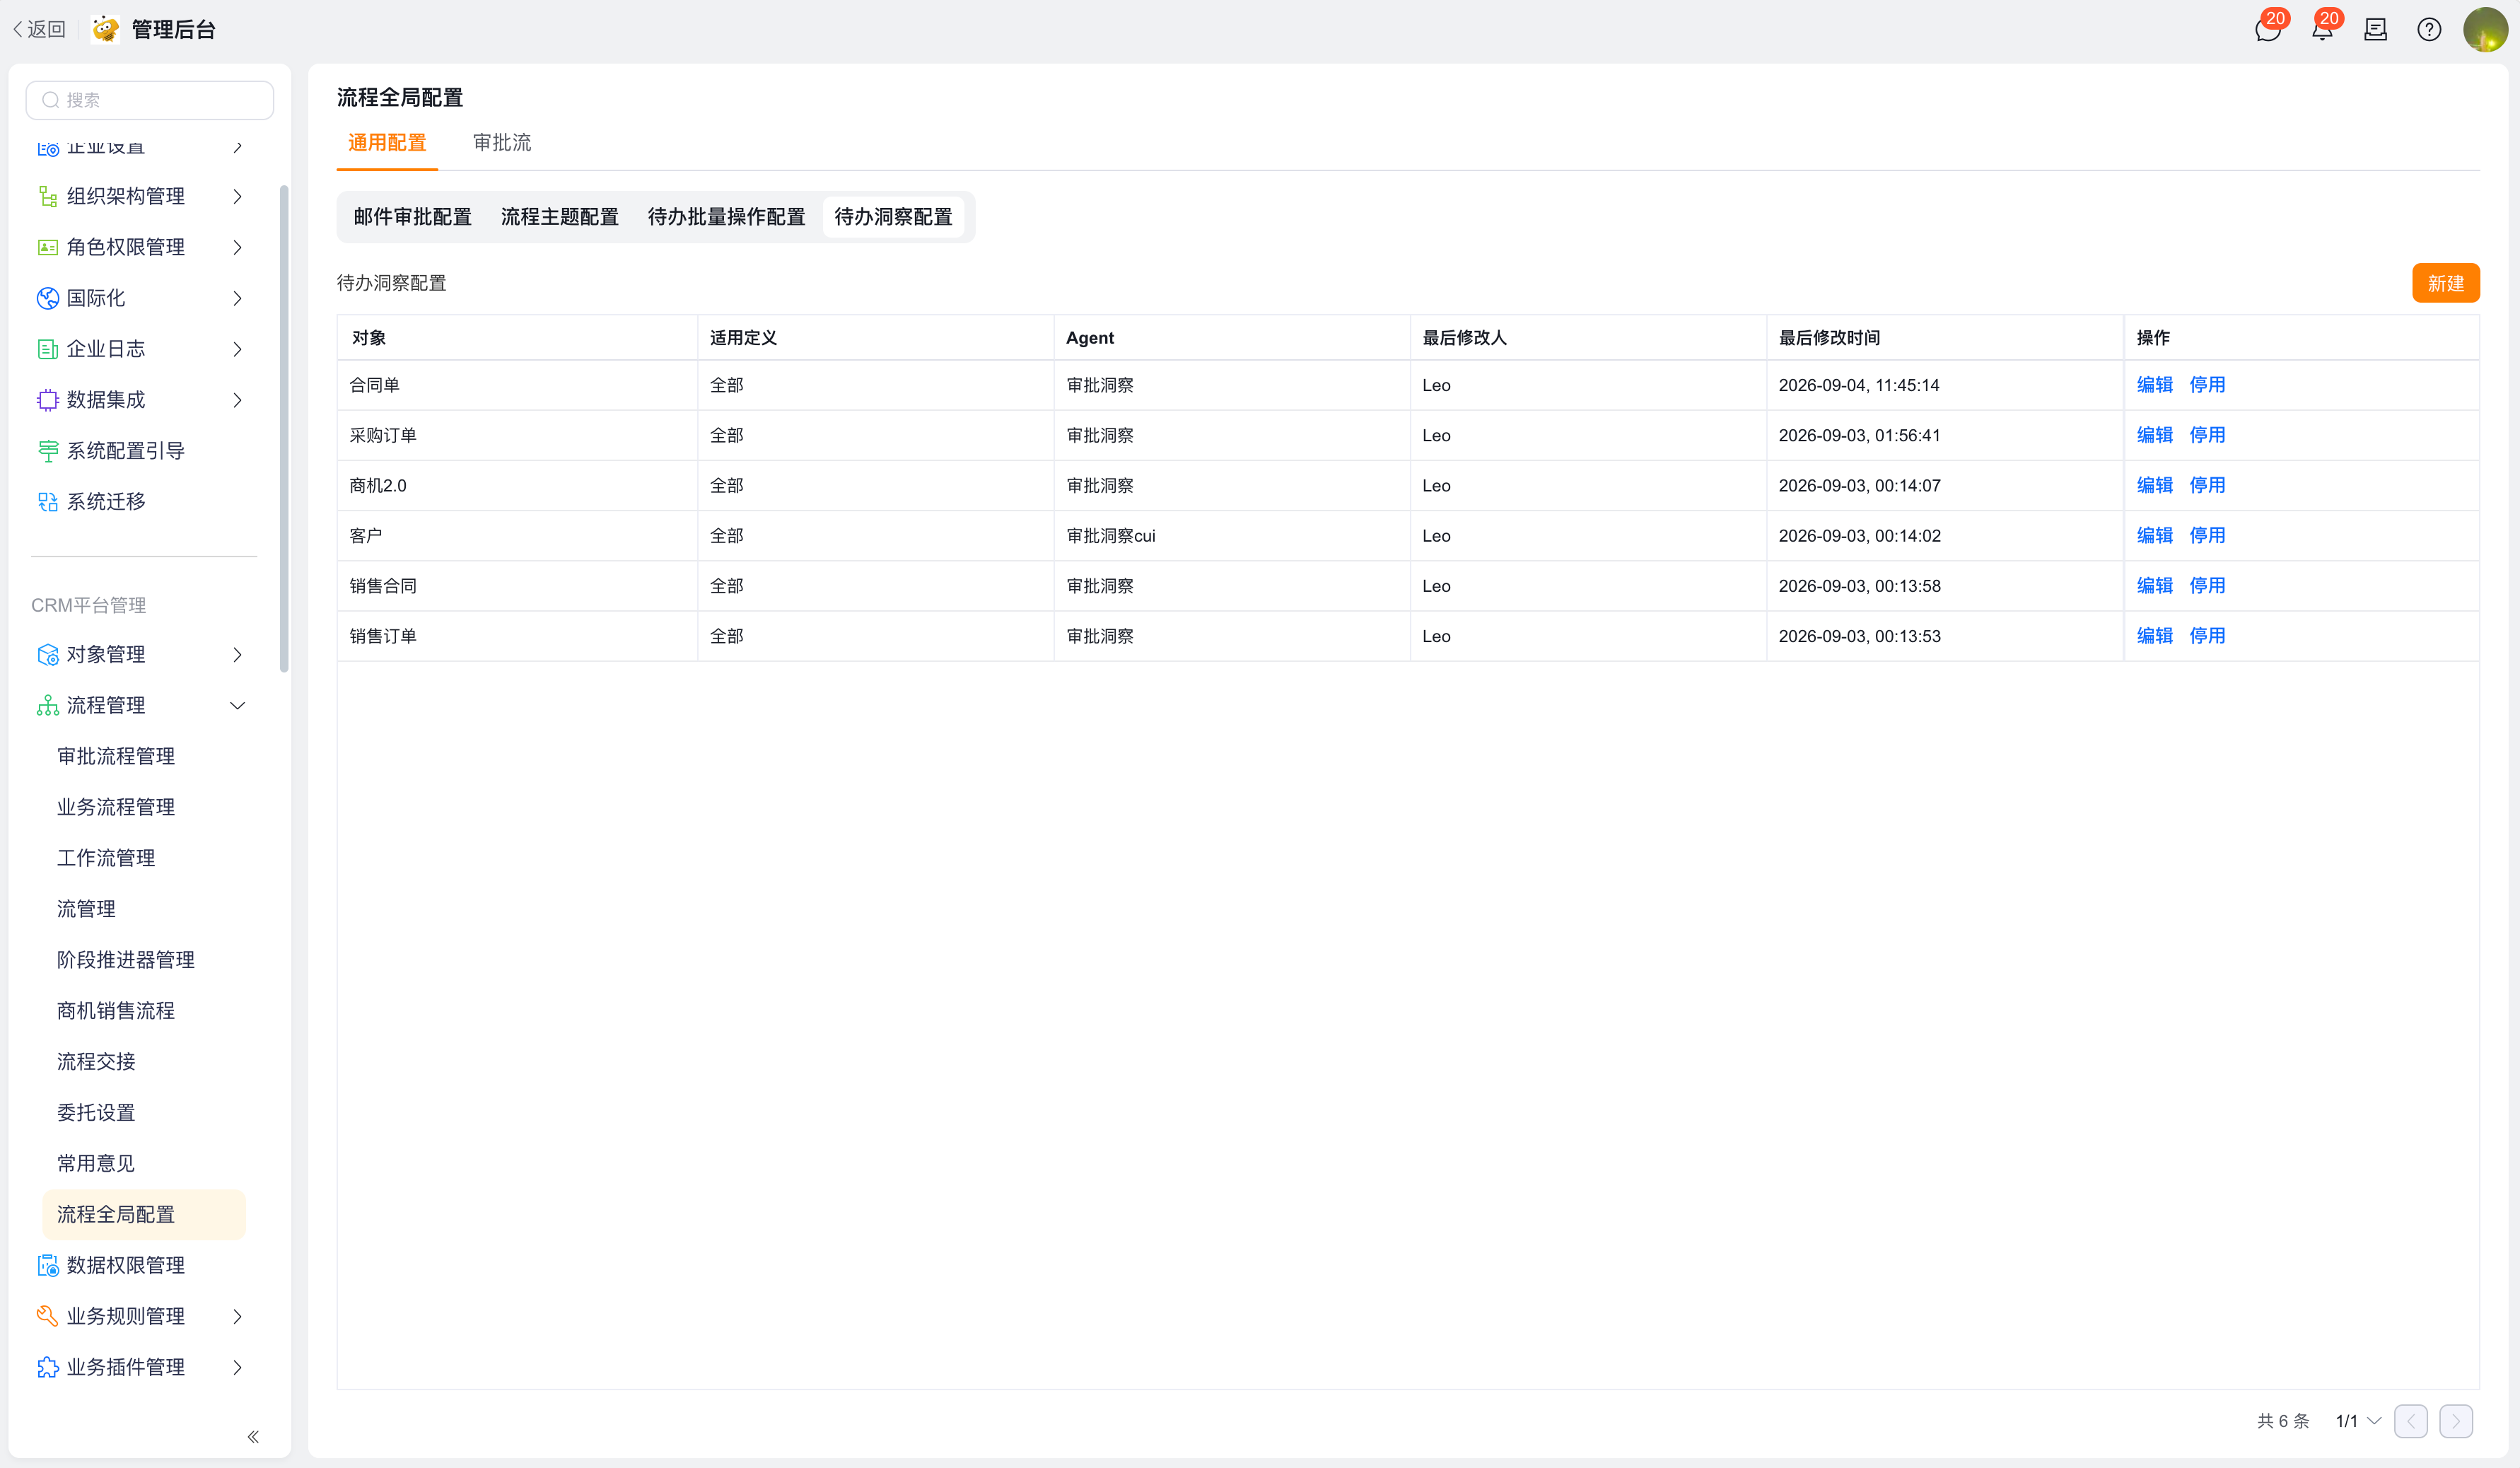Click the 数据集成 chip icon
Viewport: 2520px width, 1468px height.
click(x=47, y=400)
